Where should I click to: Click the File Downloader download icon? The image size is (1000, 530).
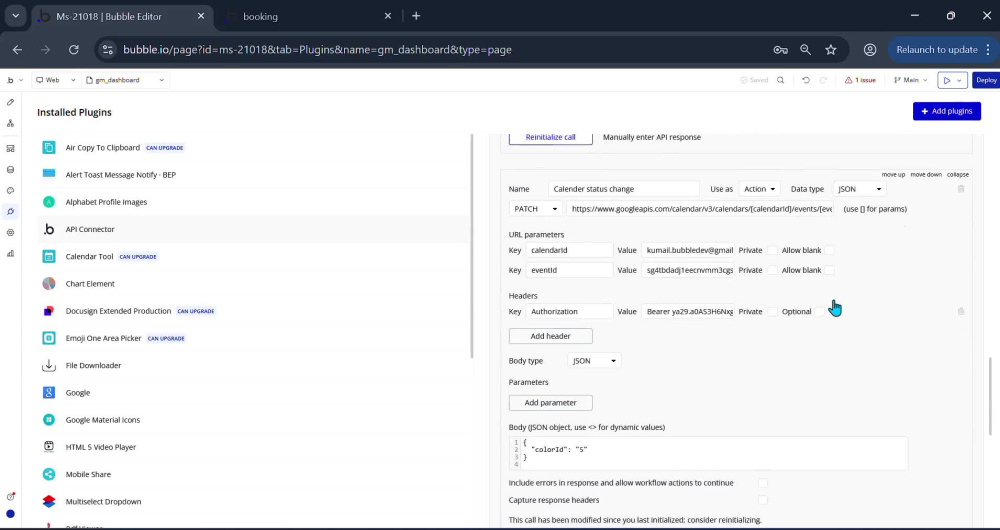click(x=49, y=365)
